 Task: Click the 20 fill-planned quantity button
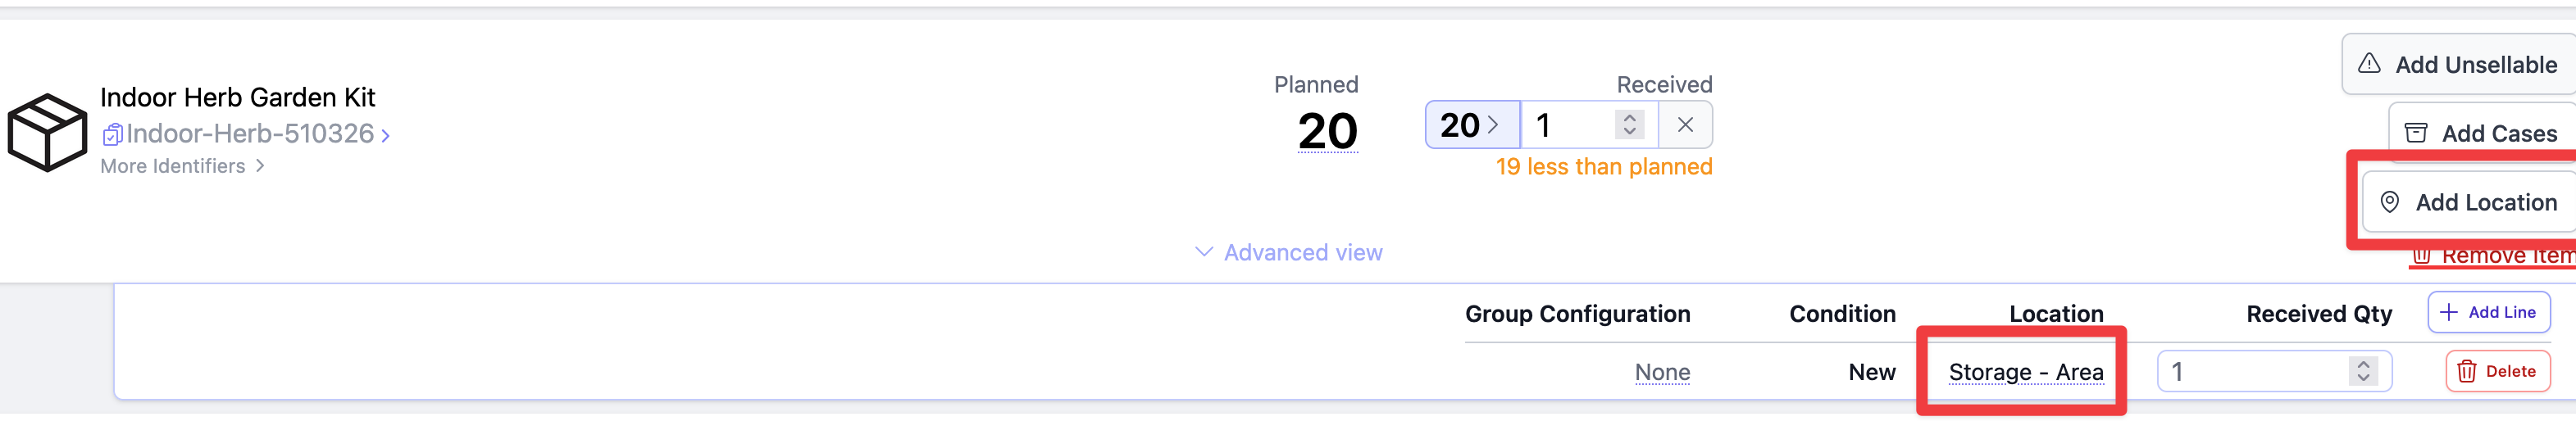tap(1471, 125)
